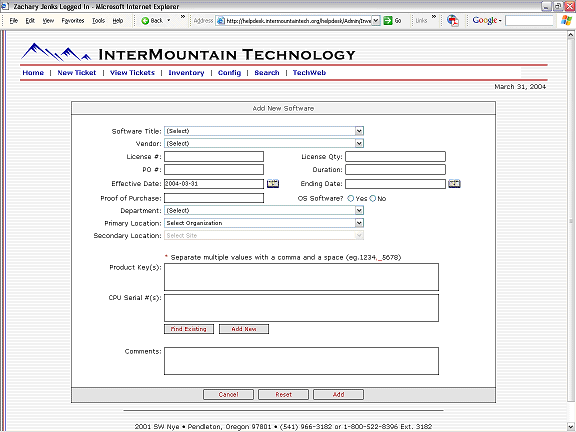Image resolution: width=576 pixels, height=432 pixels.
Task: Expand the toolbar chevron next to Back
Action: (183, 17)
